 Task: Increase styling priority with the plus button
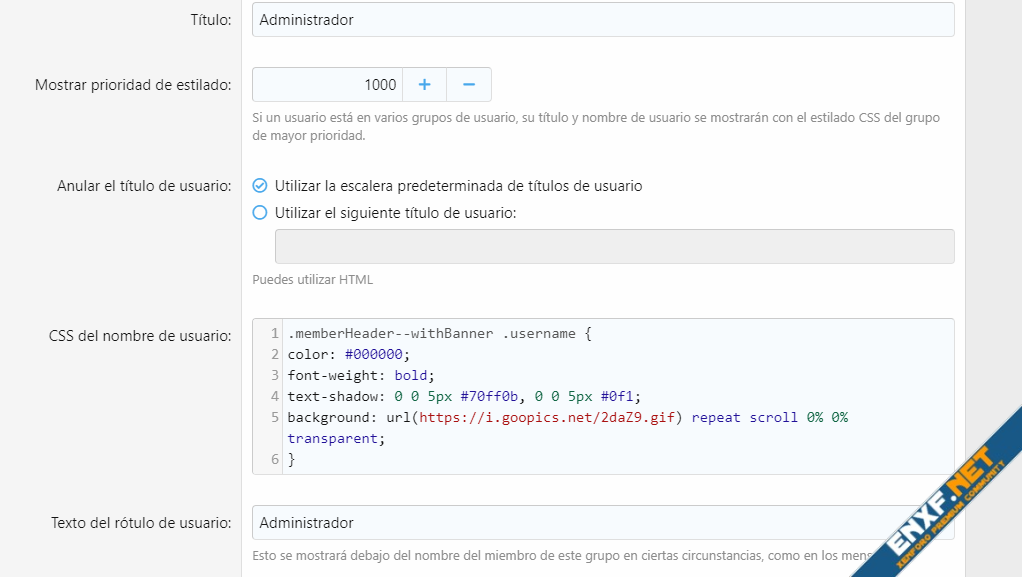click(x=424, y=85)
